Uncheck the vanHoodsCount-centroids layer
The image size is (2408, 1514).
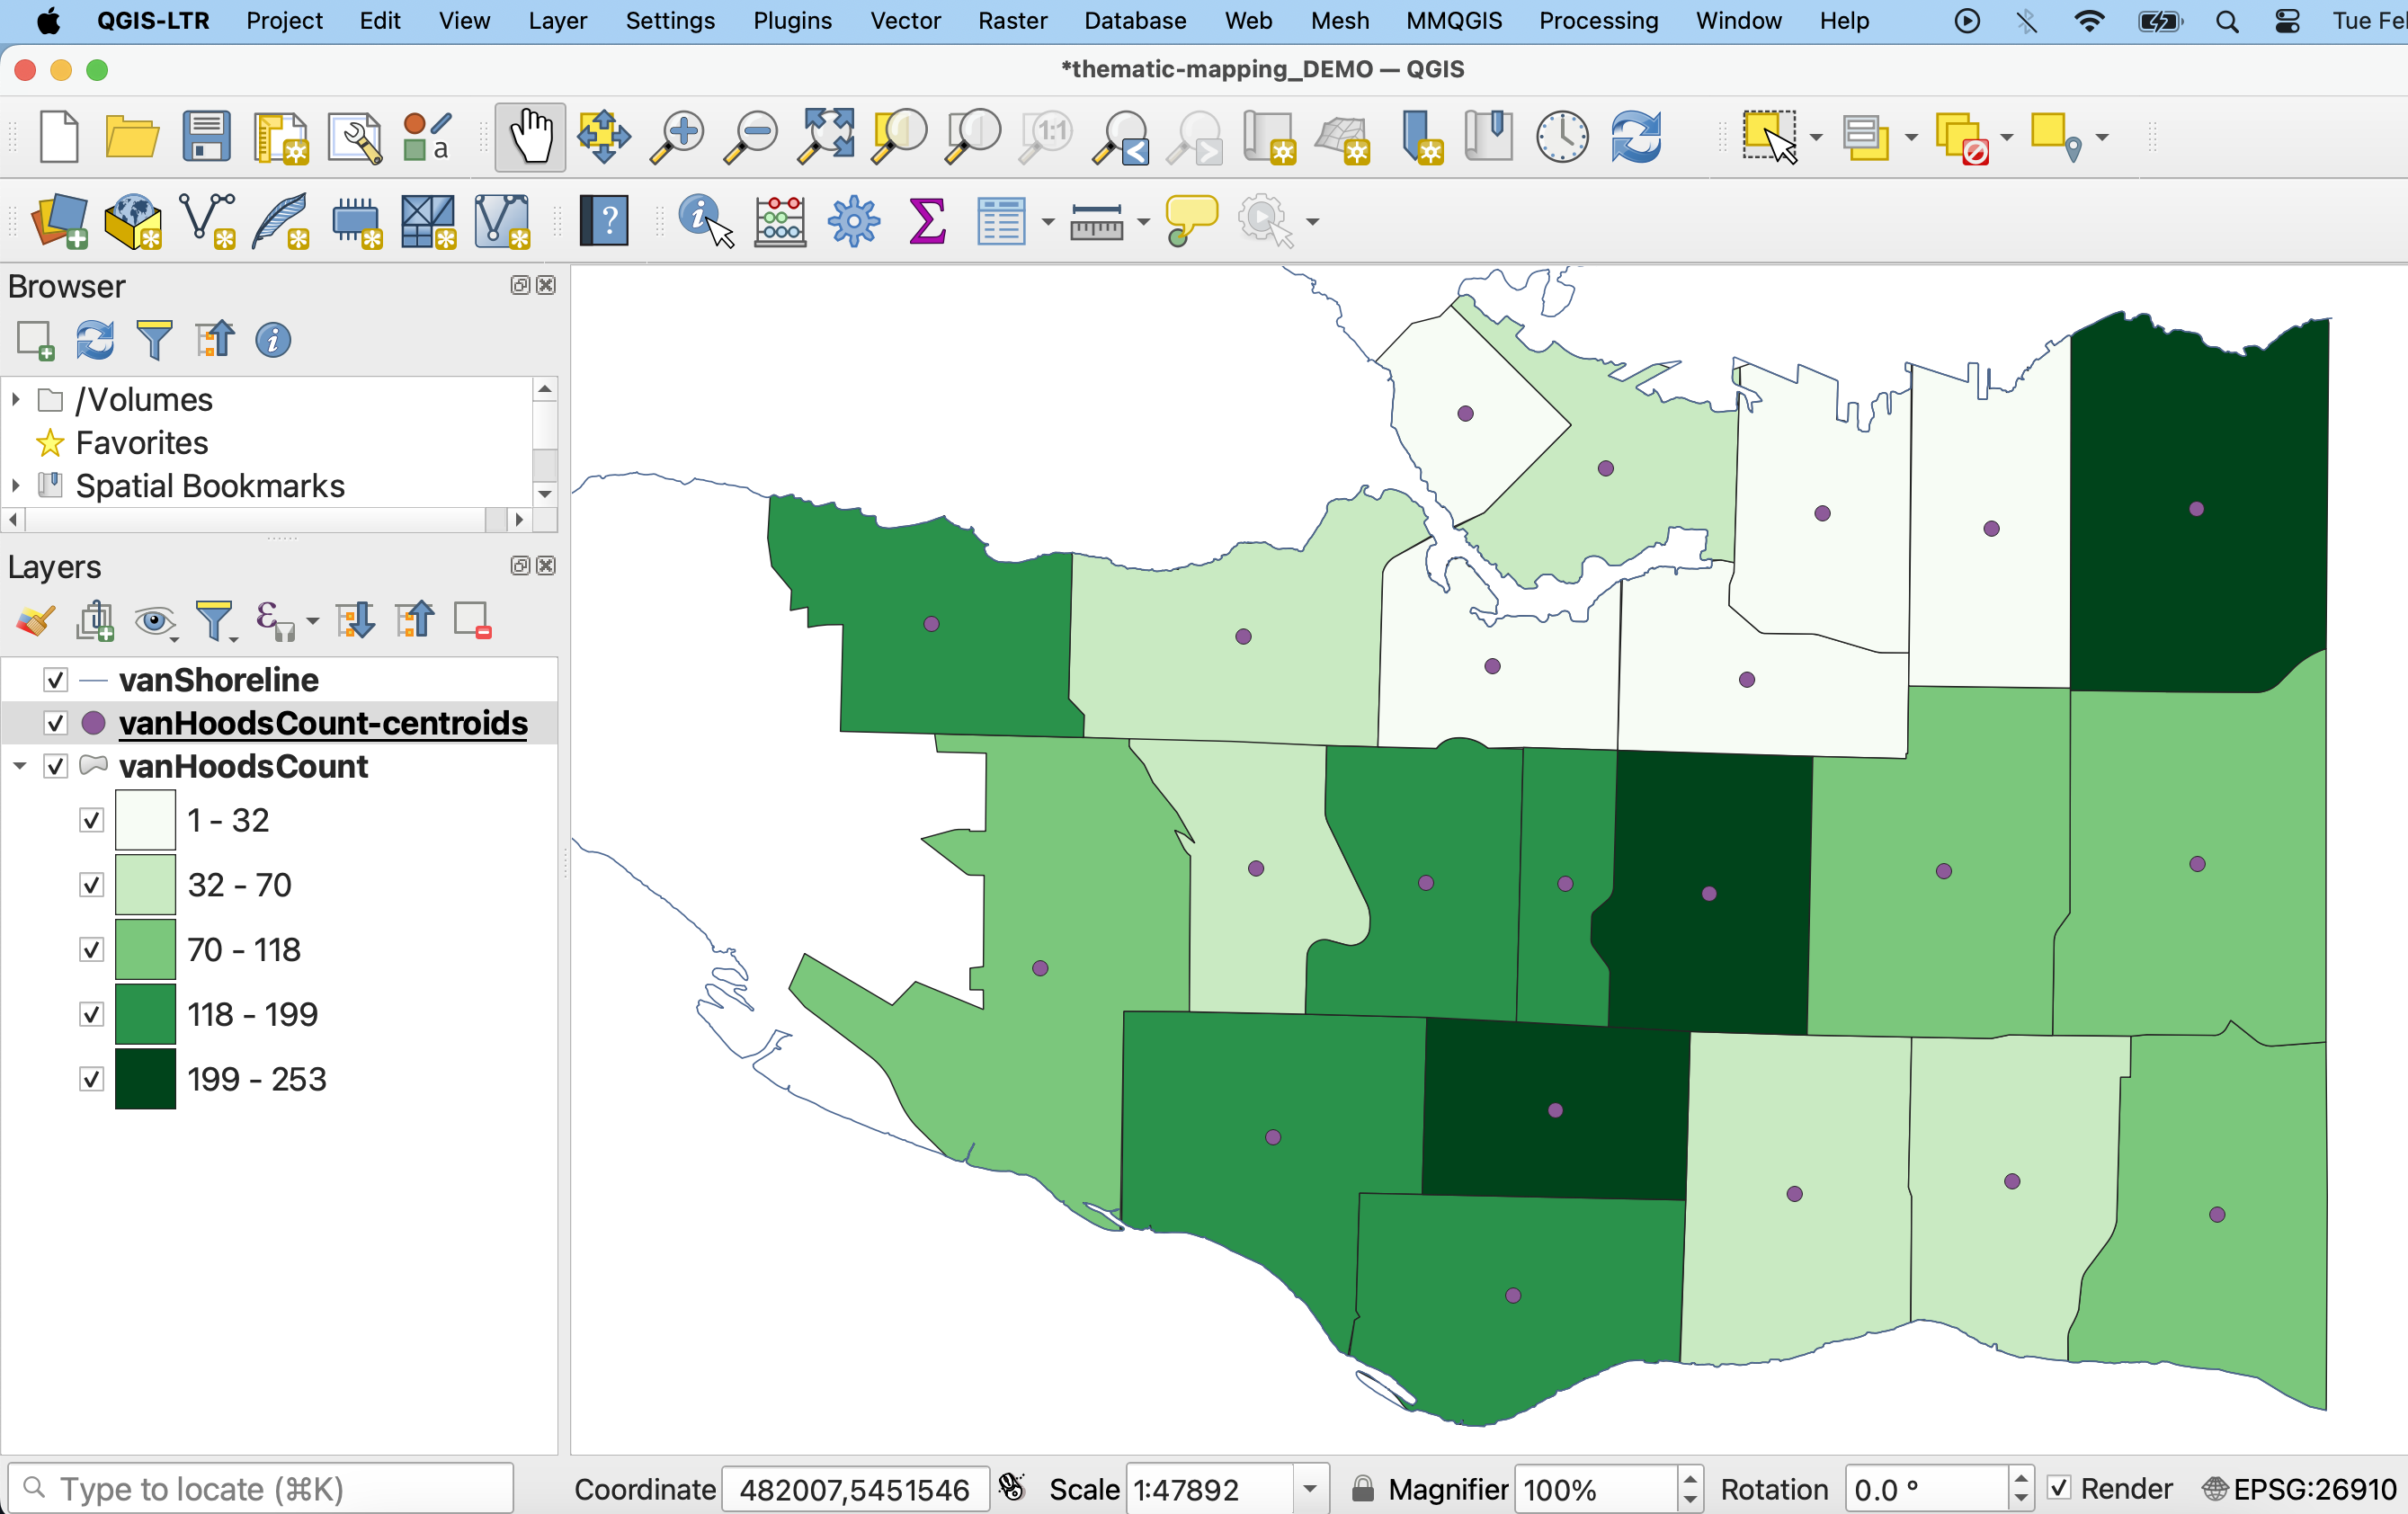pyautogui.click(x=56, y=723)
